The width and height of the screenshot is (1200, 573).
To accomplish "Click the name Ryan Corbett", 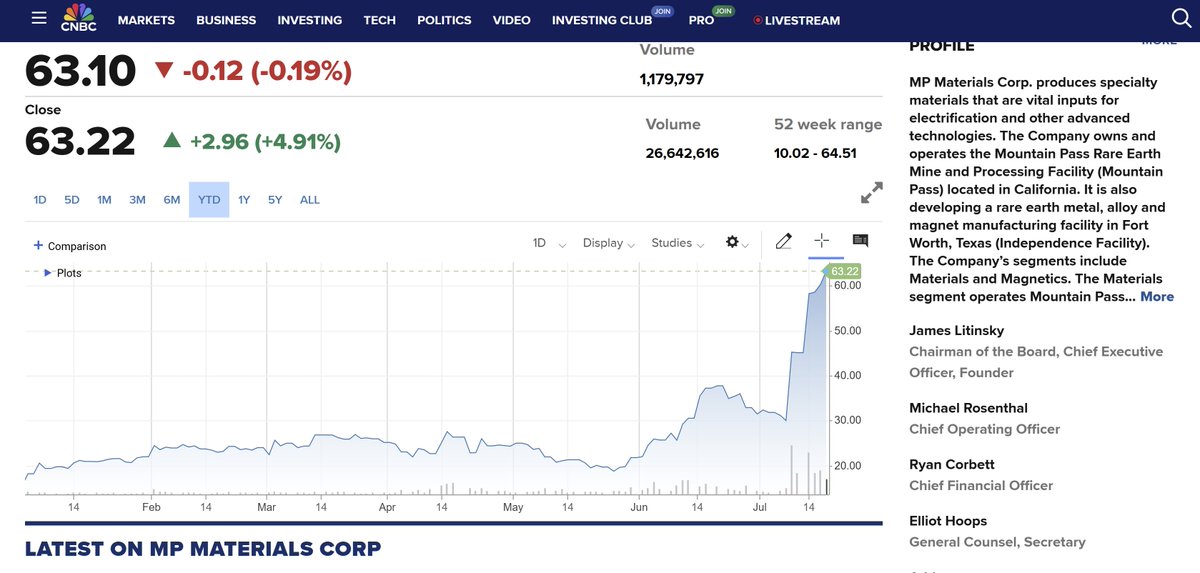I will click(x=952, y=464).
